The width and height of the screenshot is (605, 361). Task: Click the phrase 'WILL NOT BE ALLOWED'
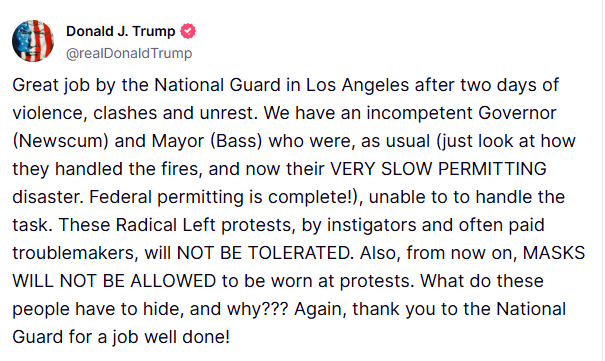pyautogui.click(x=114, y=281)
